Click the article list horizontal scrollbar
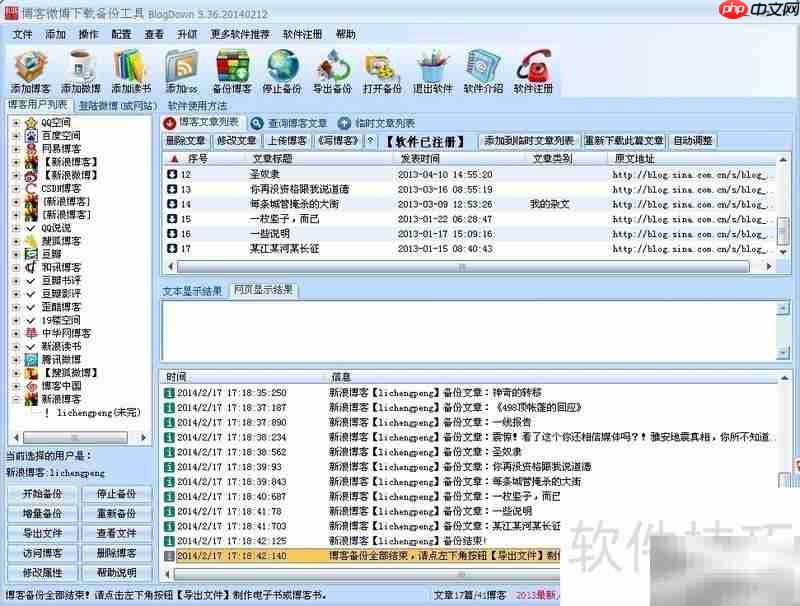The image size is (800, 606). tap(463, 267)
